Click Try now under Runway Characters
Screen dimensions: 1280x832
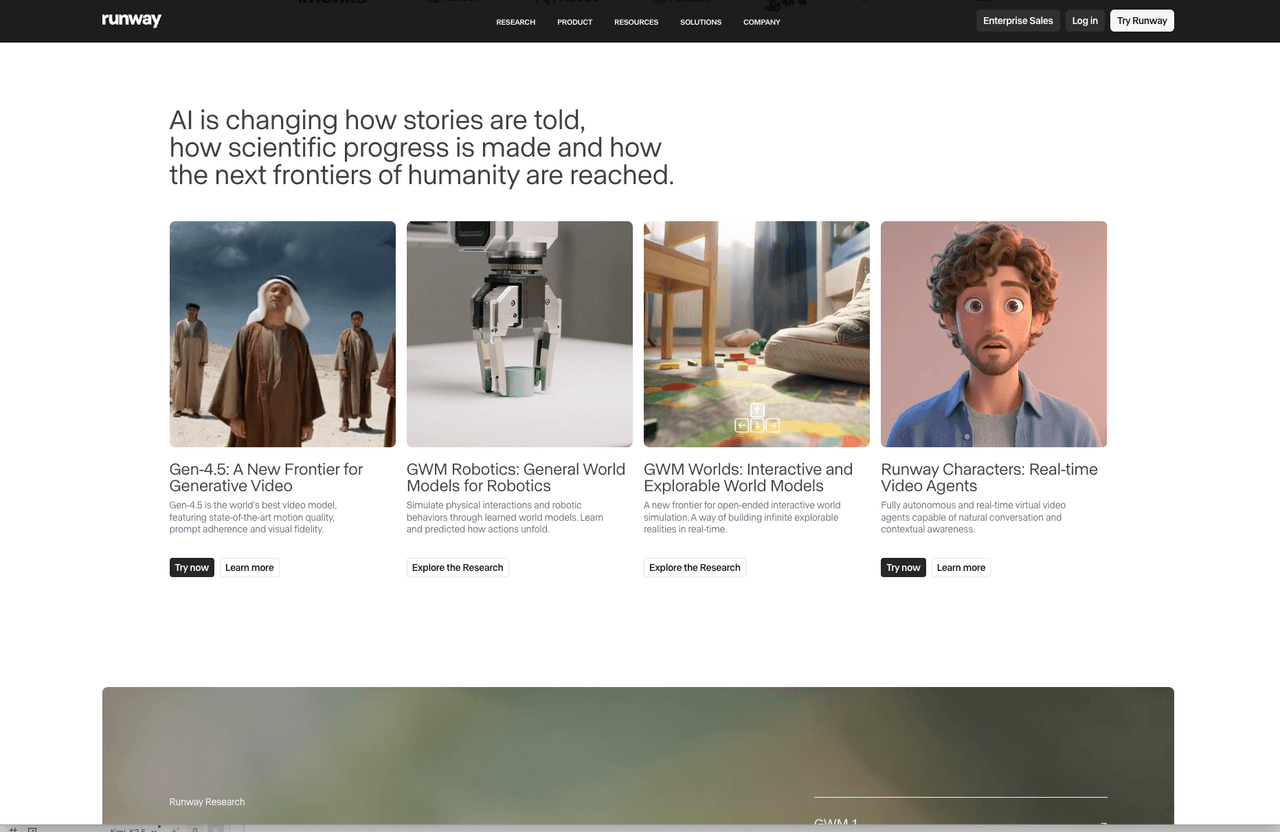tap(903, 568)
